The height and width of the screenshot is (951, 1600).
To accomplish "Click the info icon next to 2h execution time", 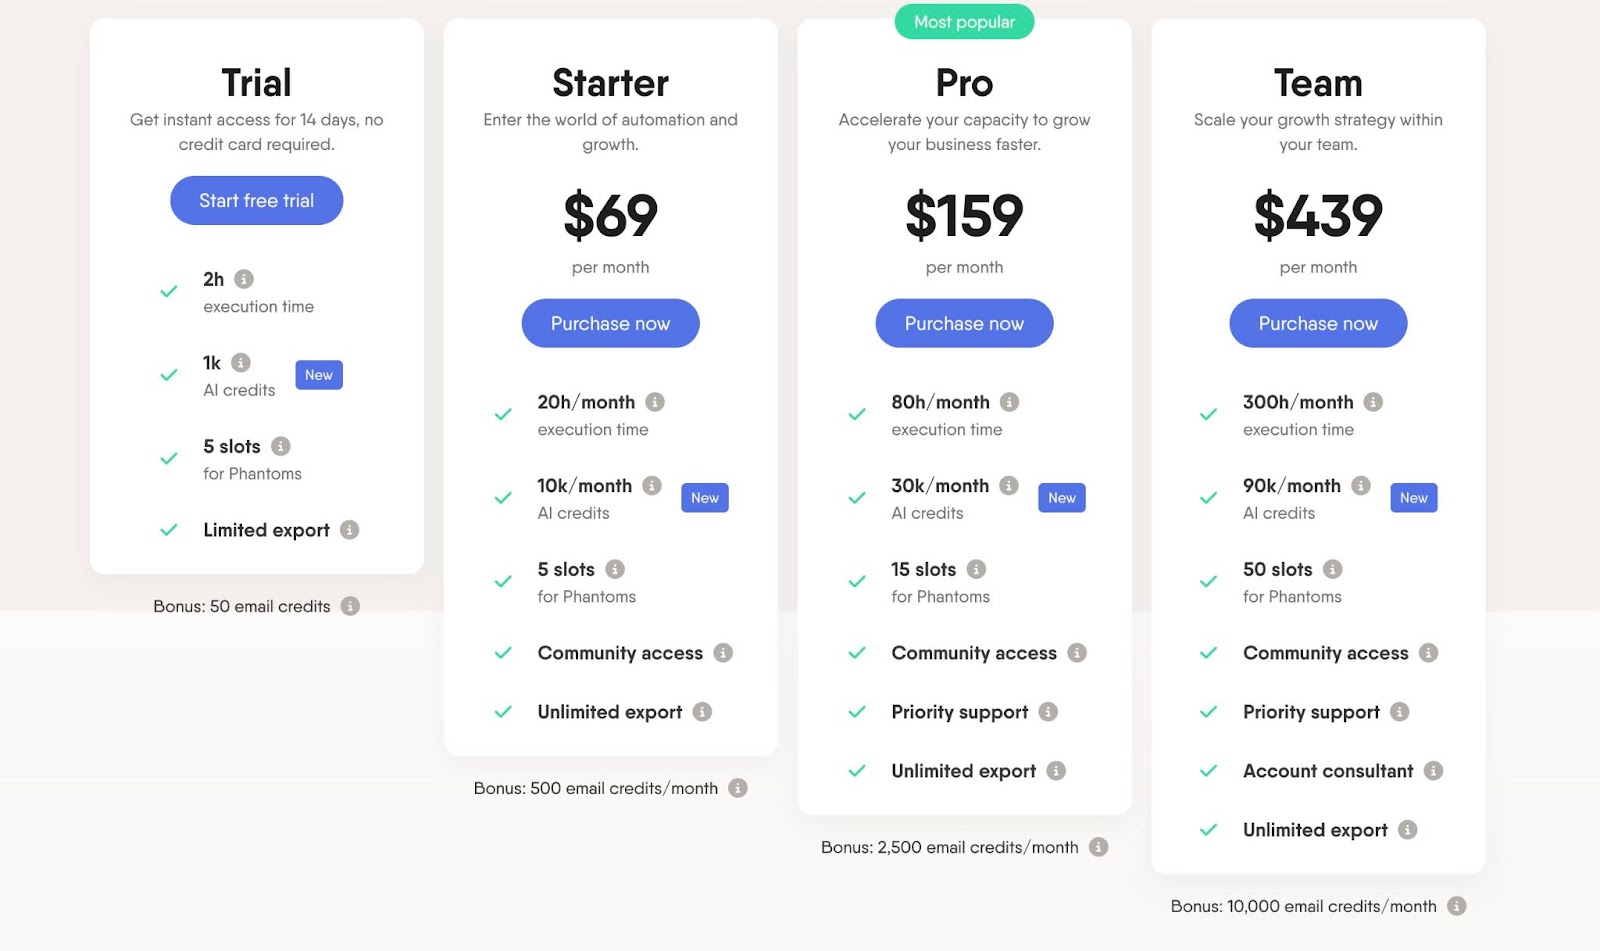I will coord(246,278).
